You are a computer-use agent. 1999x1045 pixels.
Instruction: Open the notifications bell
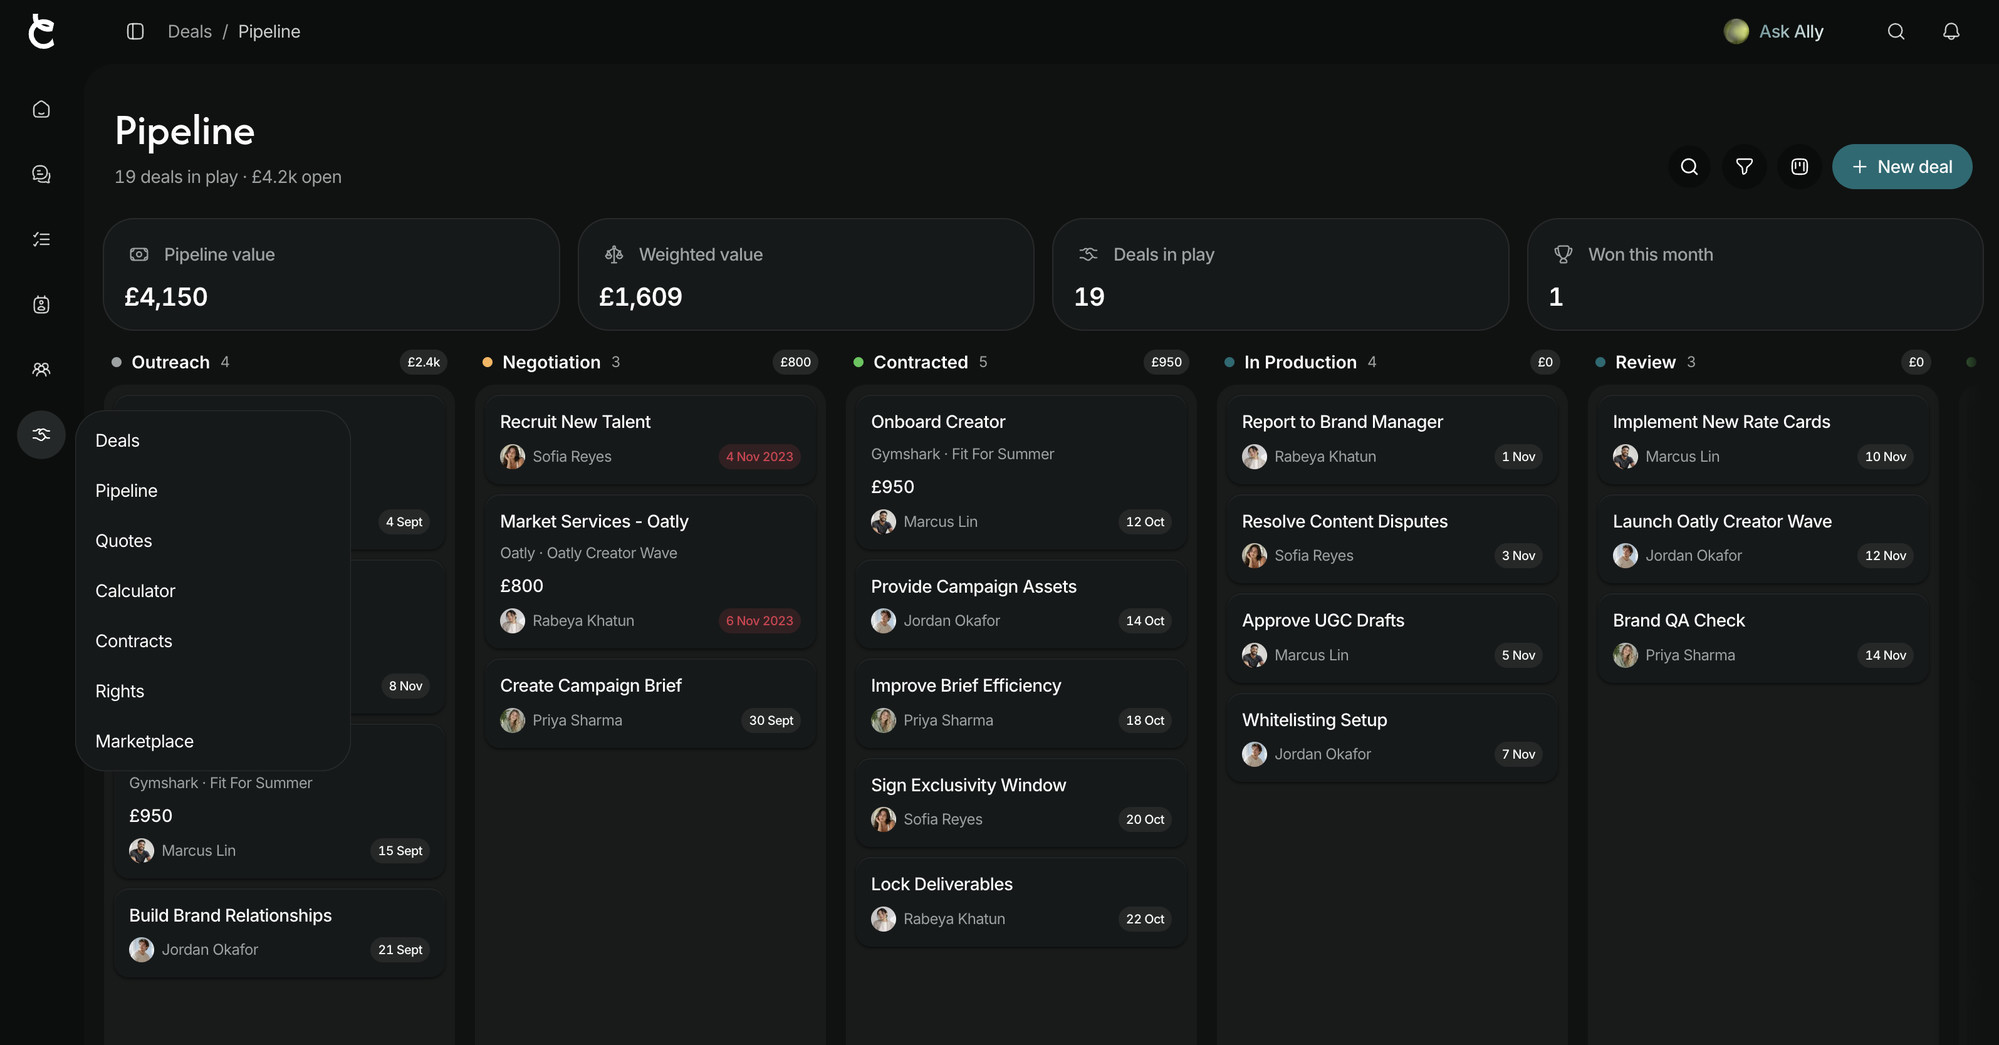coord(1951,32)
